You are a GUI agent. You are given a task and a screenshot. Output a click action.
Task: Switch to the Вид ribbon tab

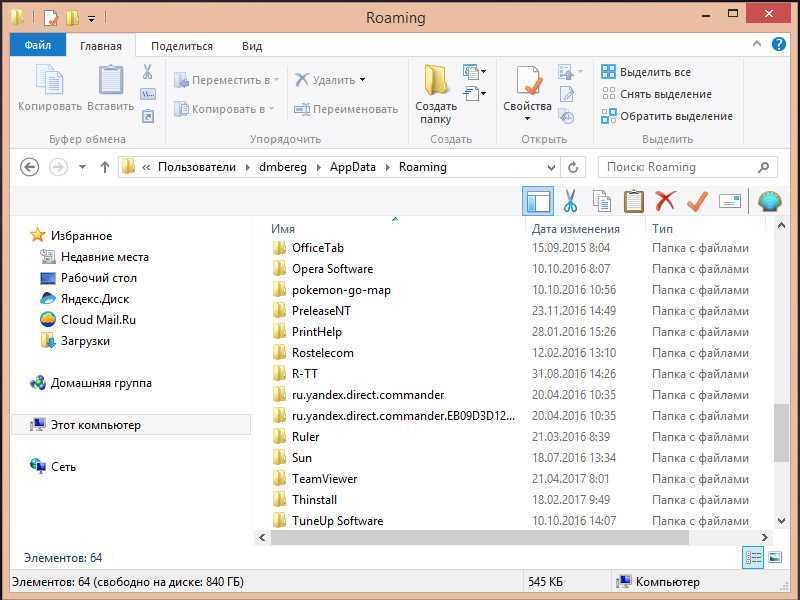coord(252,46)
